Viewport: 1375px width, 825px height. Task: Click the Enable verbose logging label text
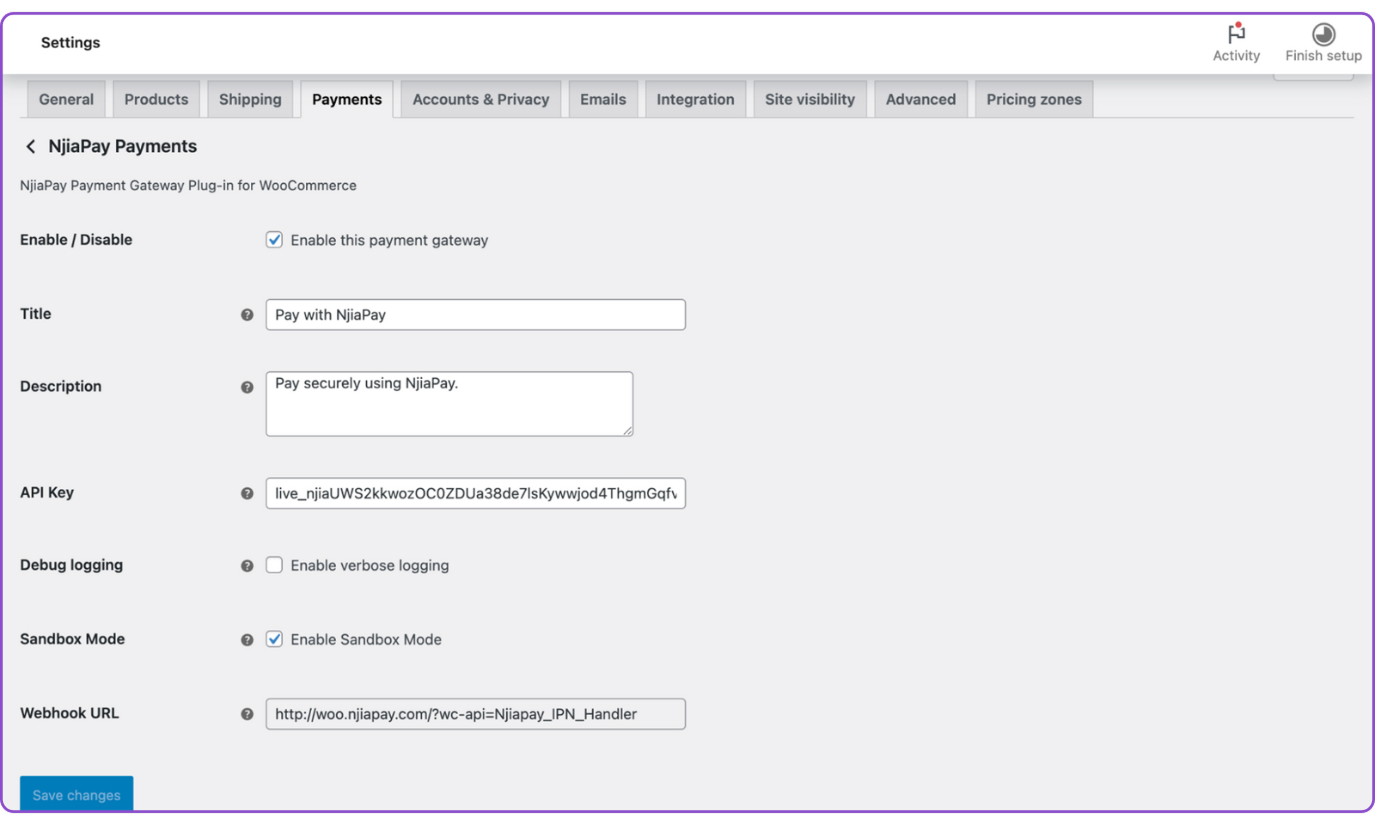(370, 565)
